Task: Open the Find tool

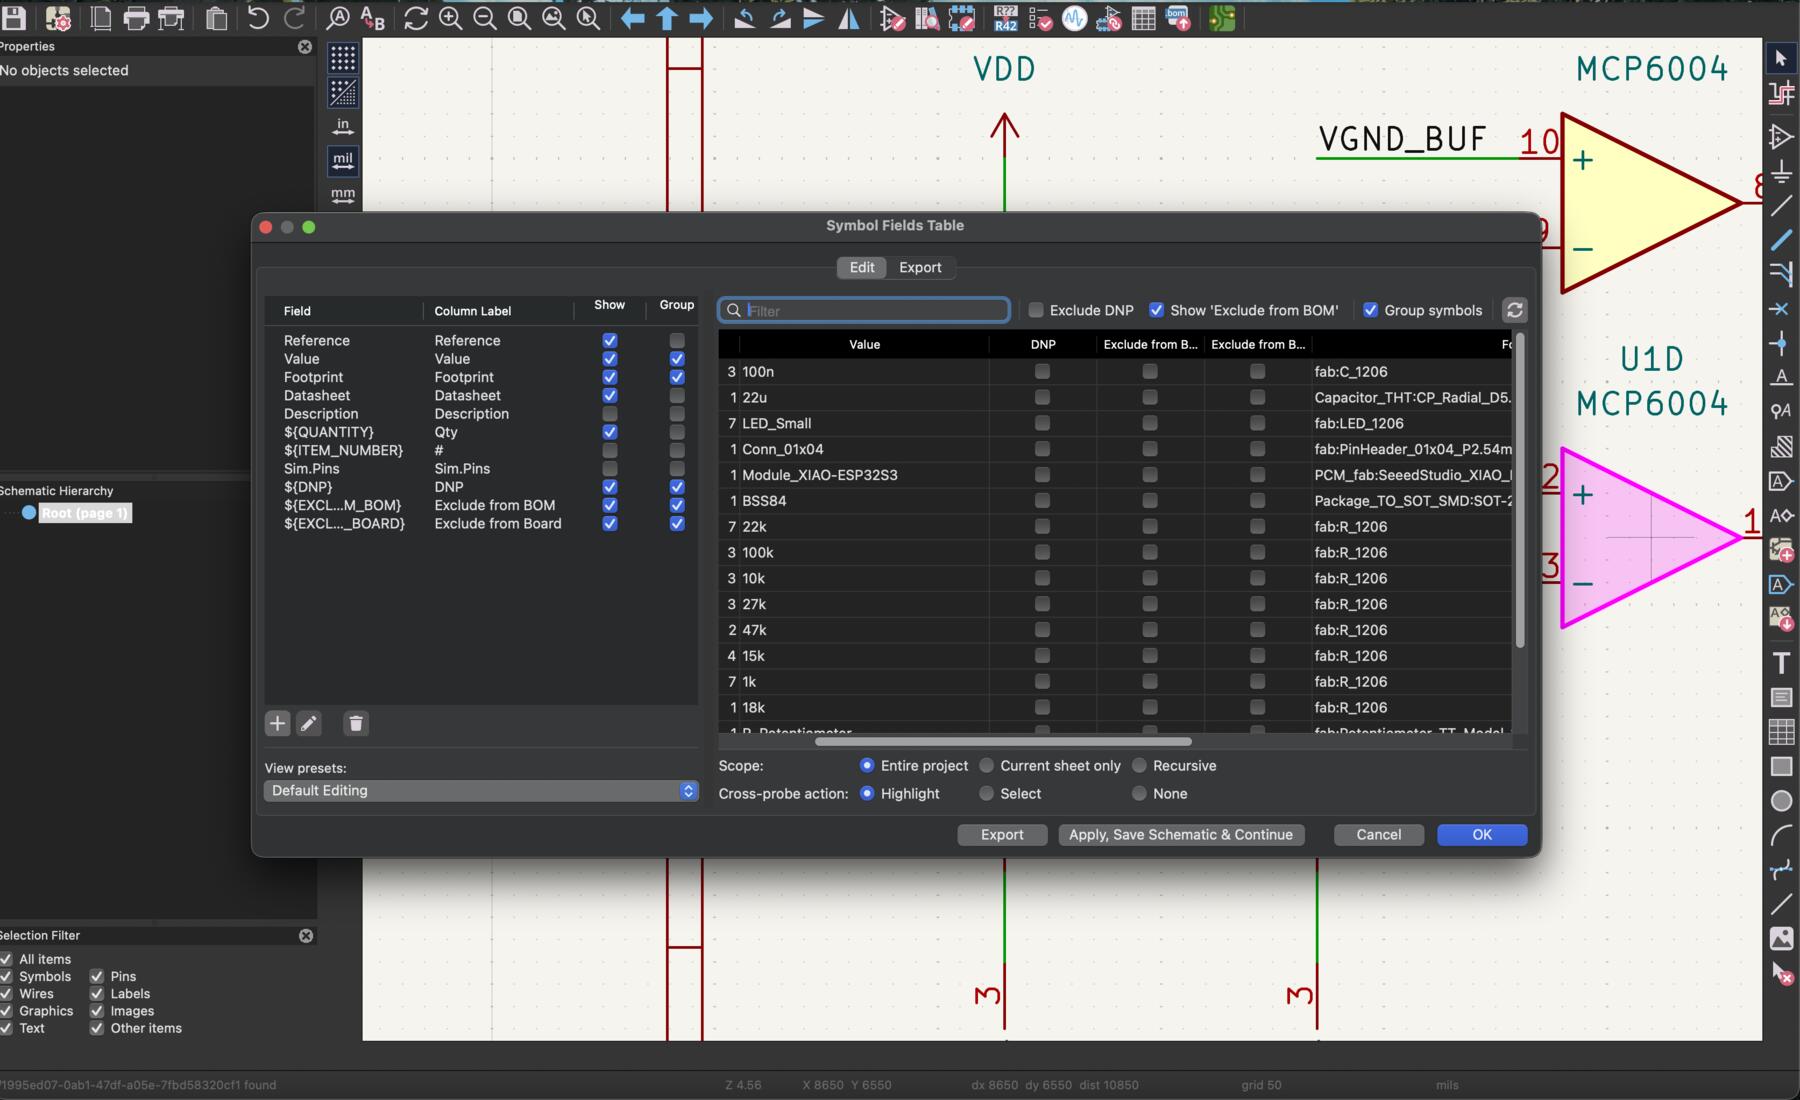Action: point(339,18)
